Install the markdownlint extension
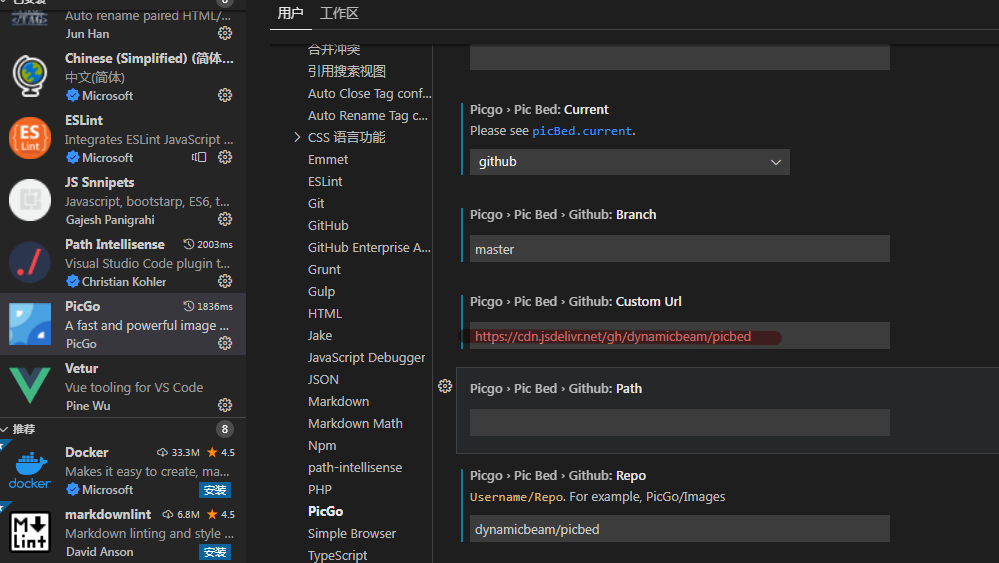999x563 pixels. click(215, 552)
